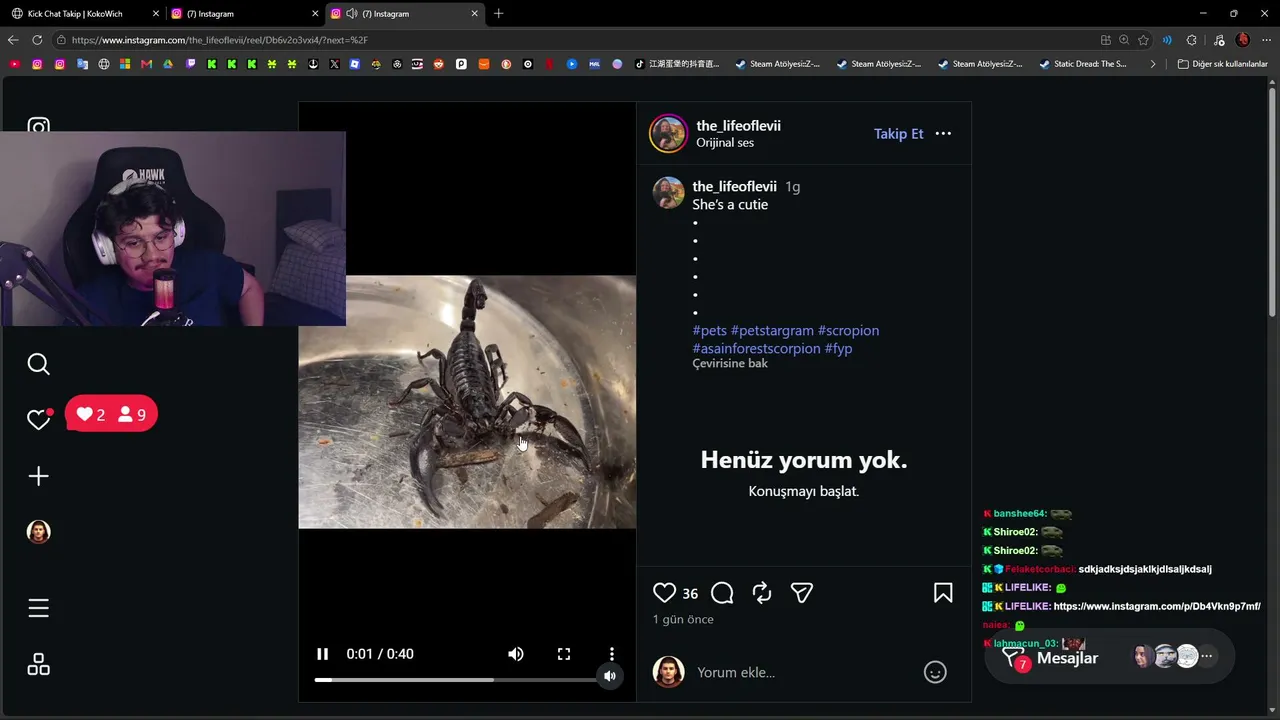
Task: Click the Instagram link in LIFELIKE's chat message
Action: point(1157,607)
